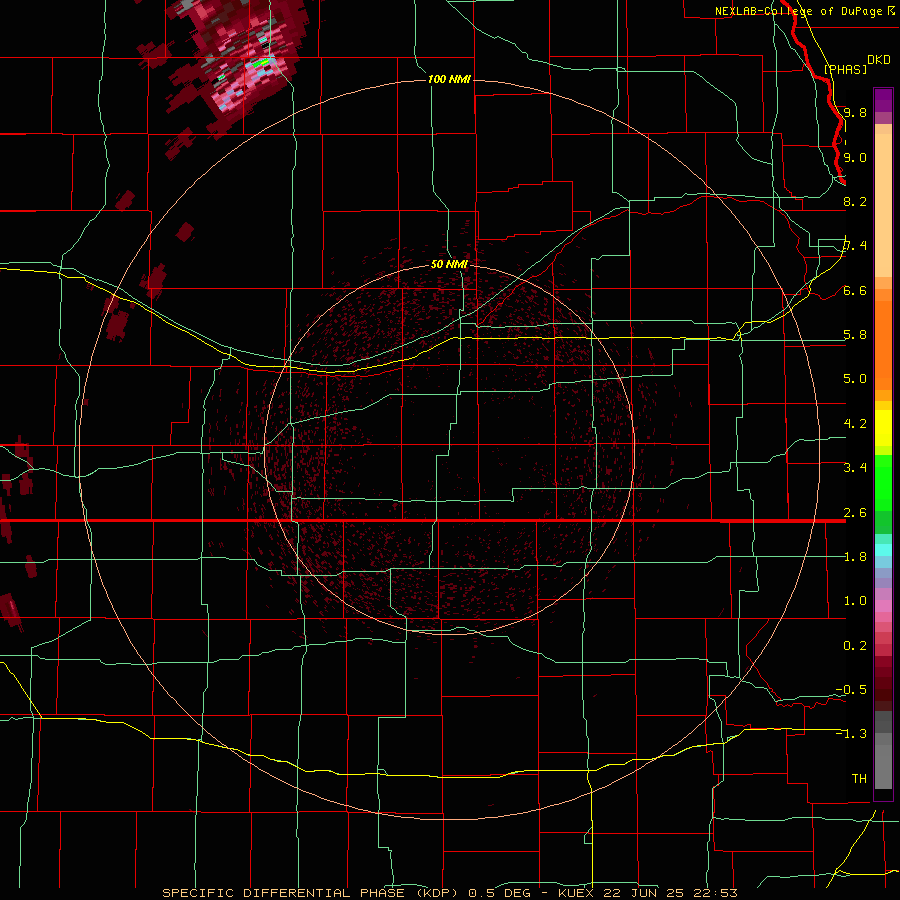The width and height of the screenshot is (900, 900).
Task: Click the pink storm echo cluster
Action: pos(241,63)
